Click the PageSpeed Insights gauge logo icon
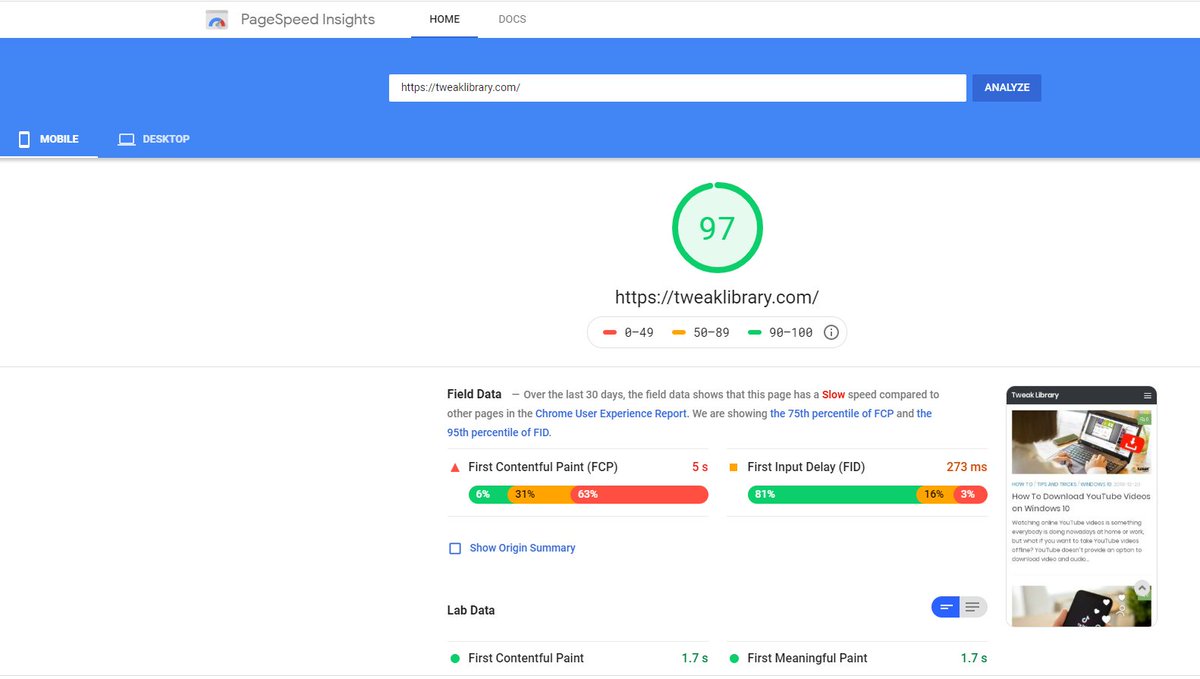The width and height of the screenshot is (1200, 679). [x=217, y=19]
